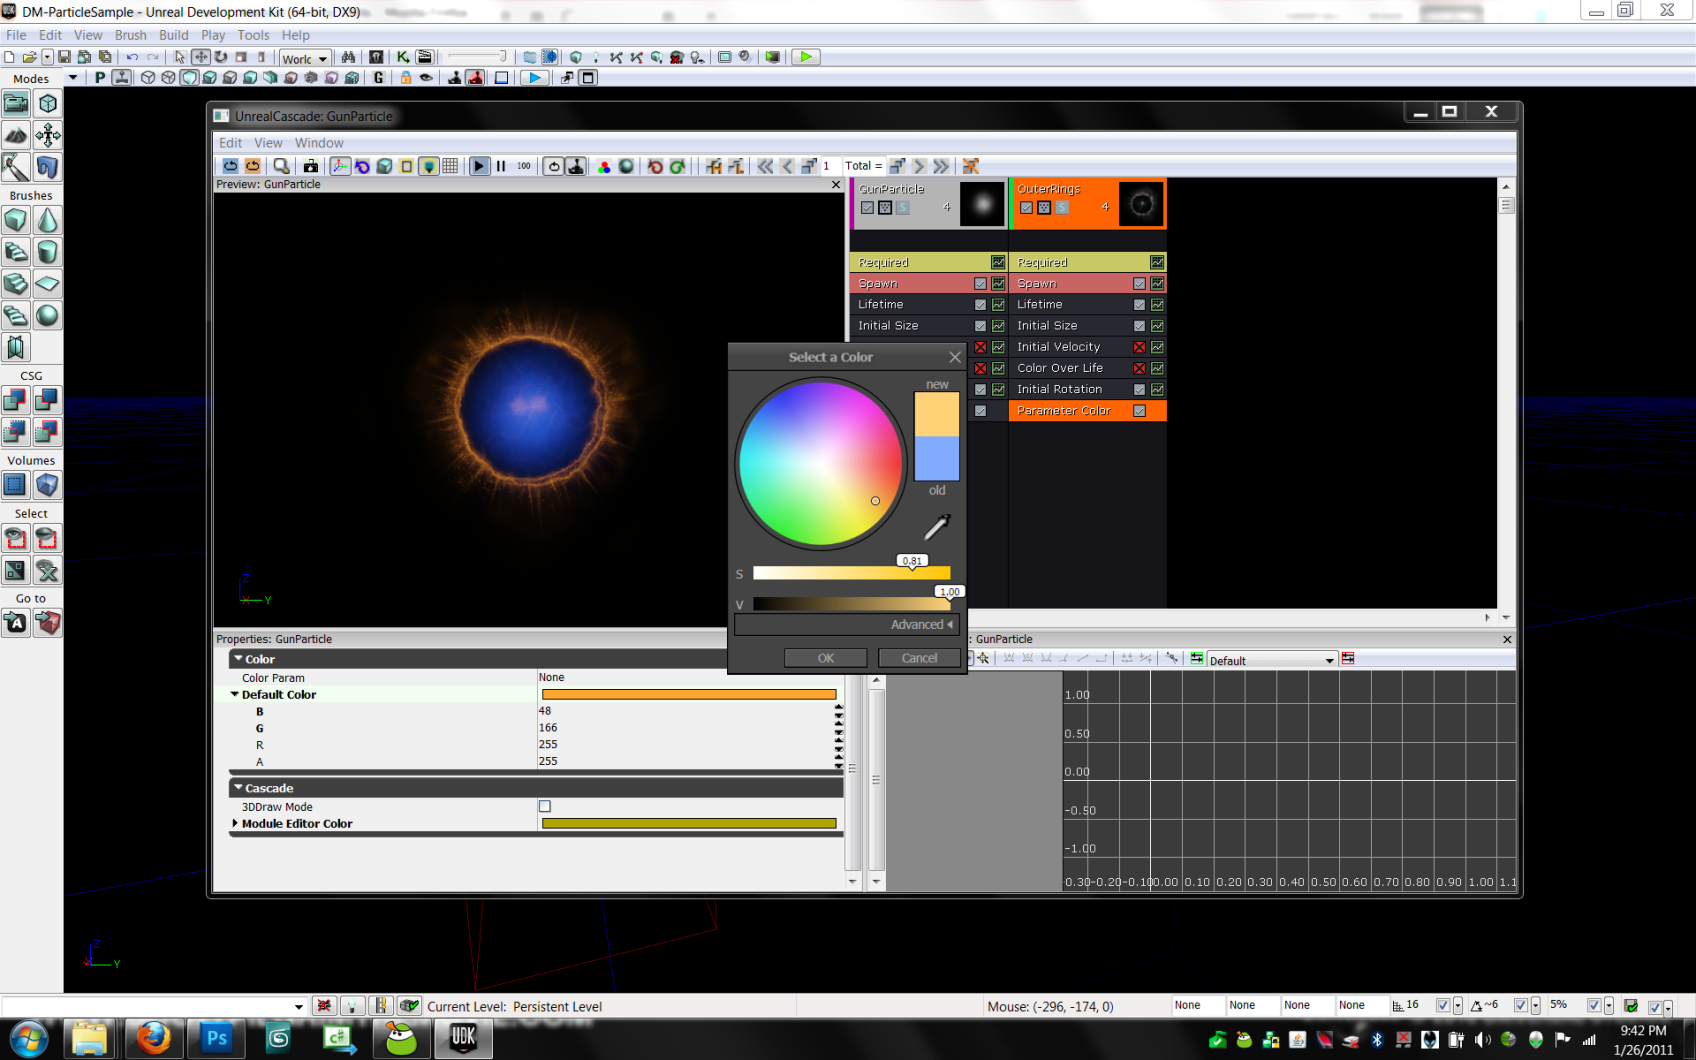This screenshot has height=1060, width=1696.
Task: Click the red undo arrow in Cascade toolbar
Action: click(655, 166)
